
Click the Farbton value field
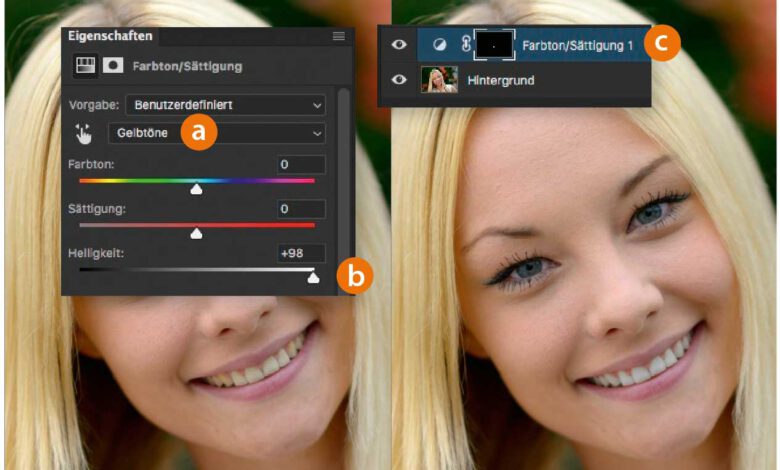[x=301, y=165]
